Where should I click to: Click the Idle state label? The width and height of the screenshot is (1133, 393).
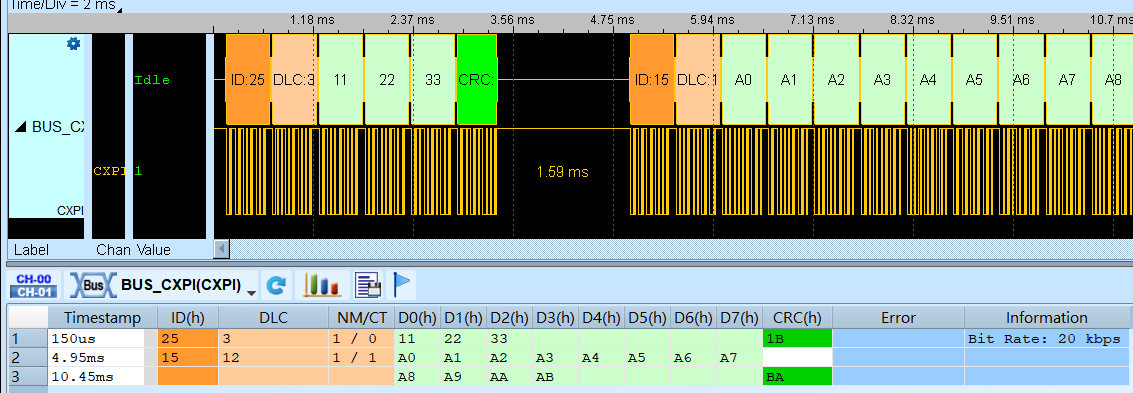point(152,80)
